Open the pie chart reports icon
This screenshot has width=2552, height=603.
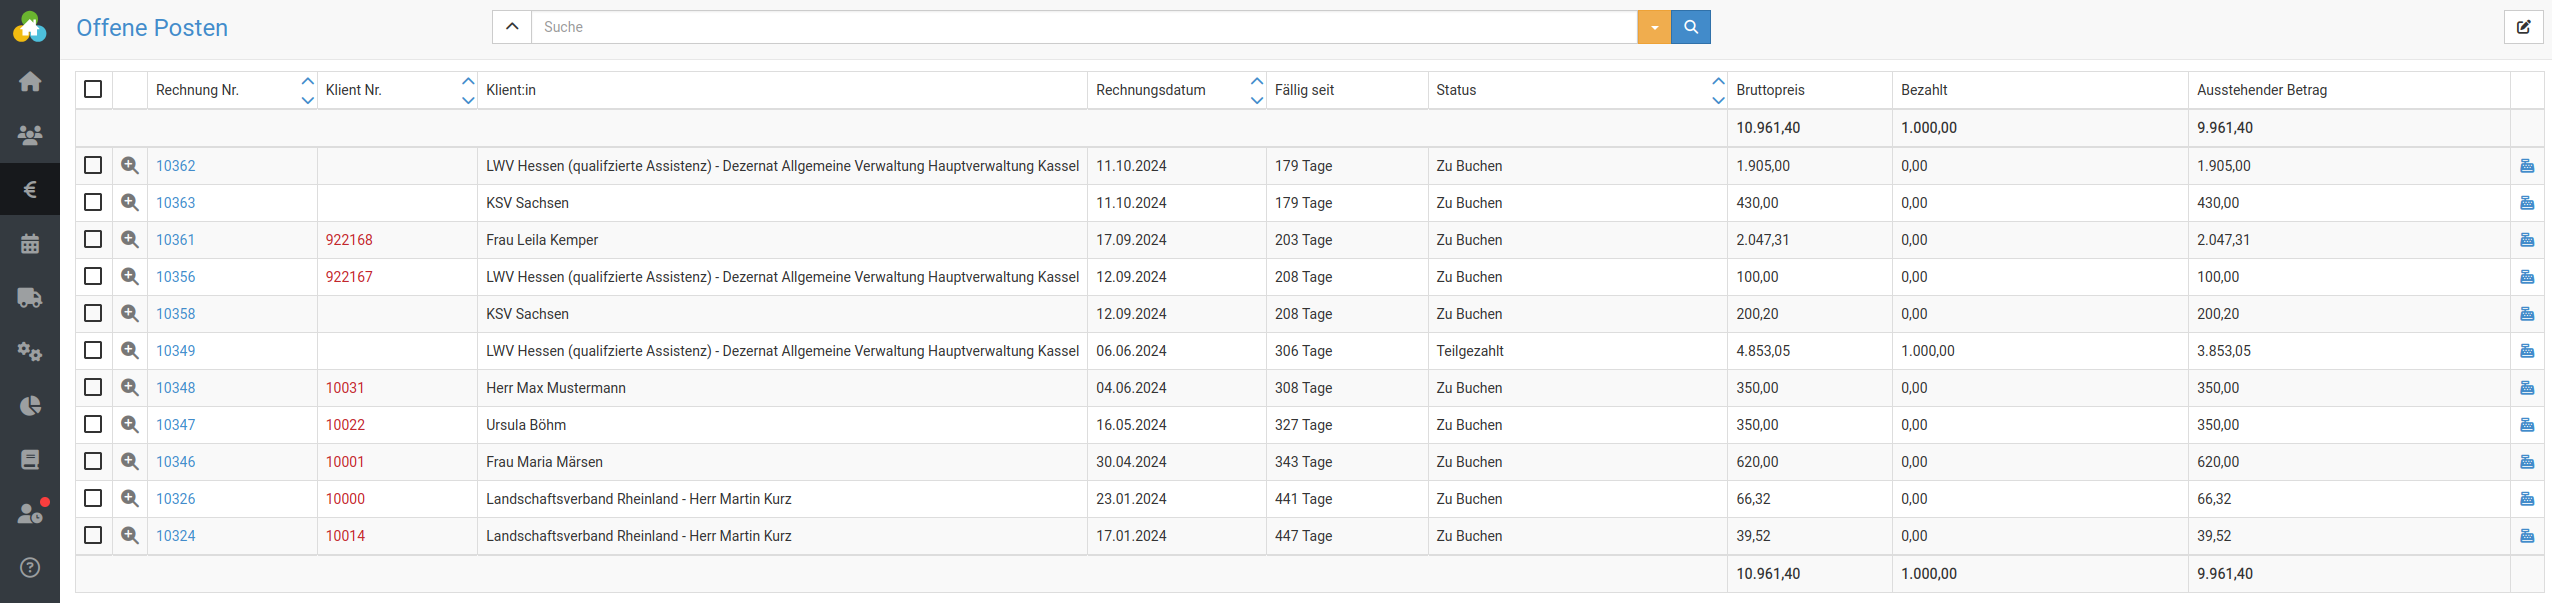(x=30, y=405)
